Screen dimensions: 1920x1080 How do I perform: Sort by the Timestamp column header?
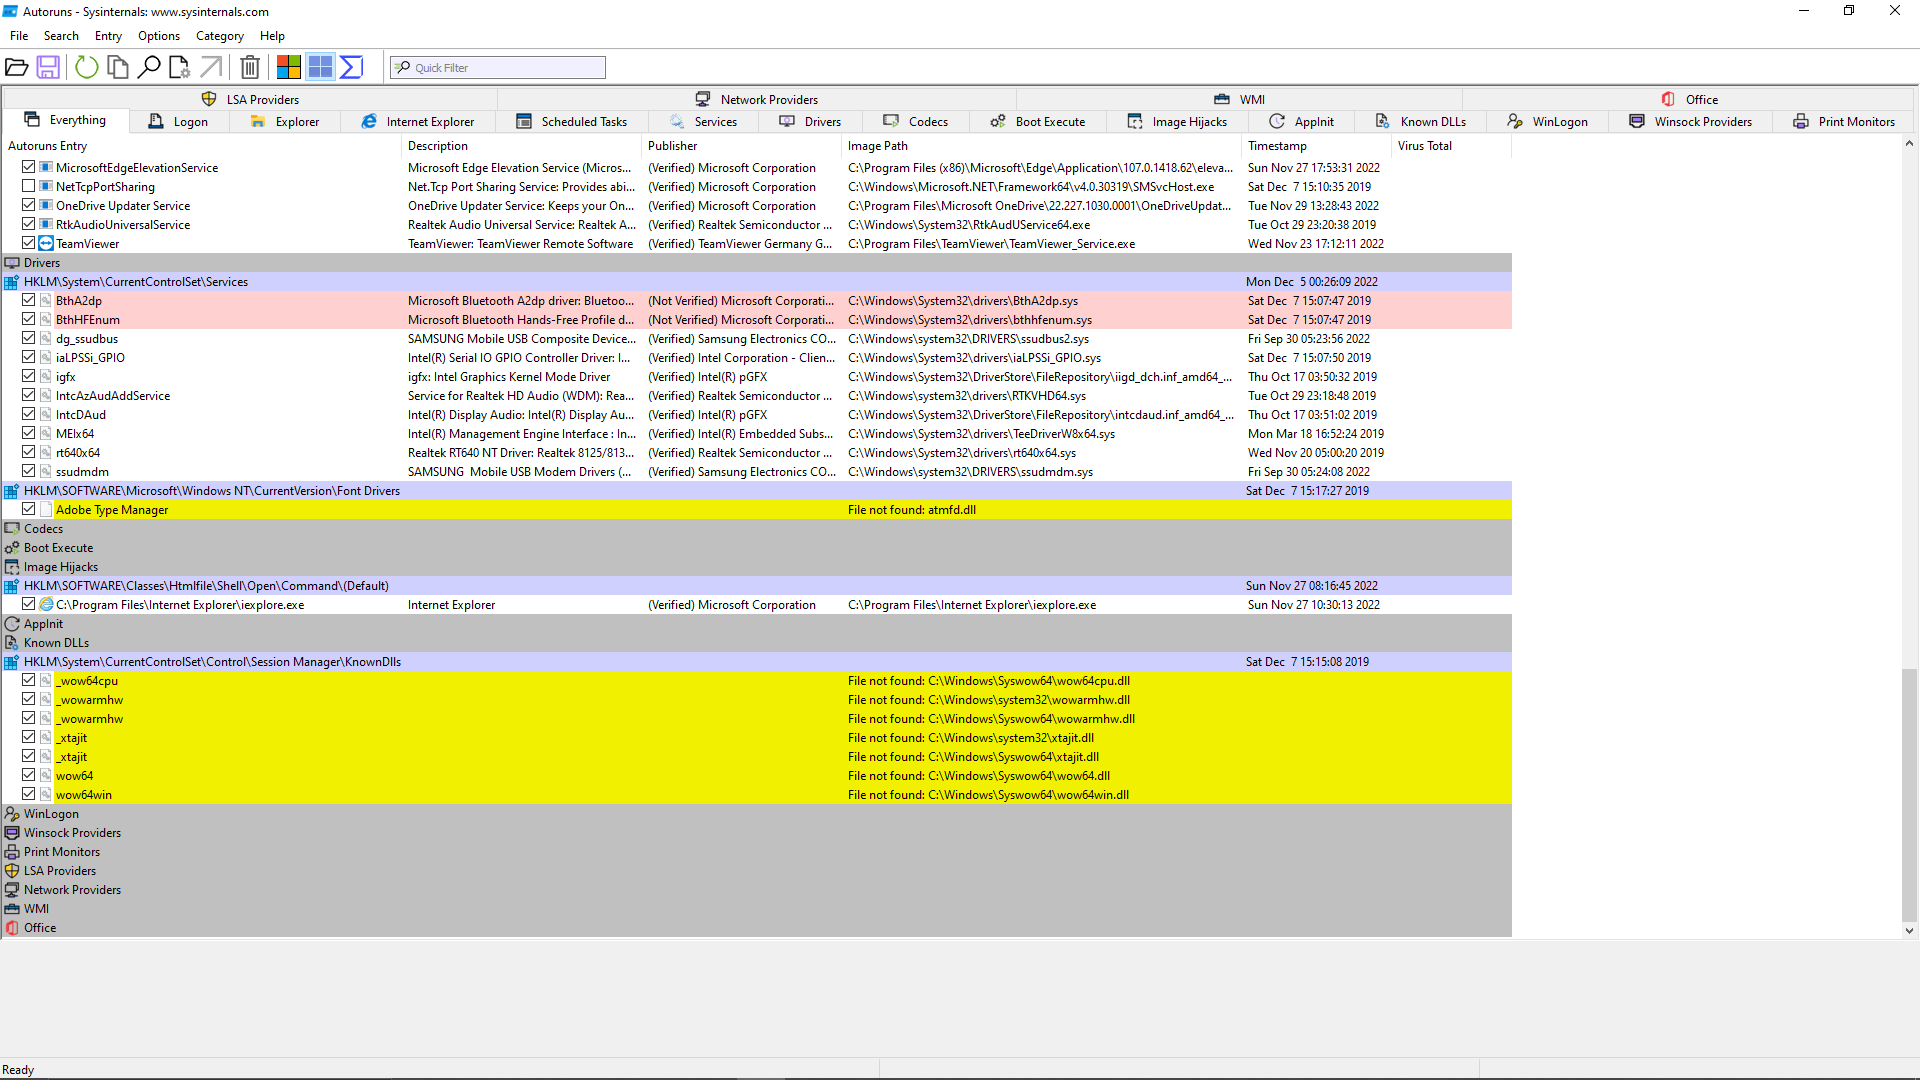(x=1277, y=146)
